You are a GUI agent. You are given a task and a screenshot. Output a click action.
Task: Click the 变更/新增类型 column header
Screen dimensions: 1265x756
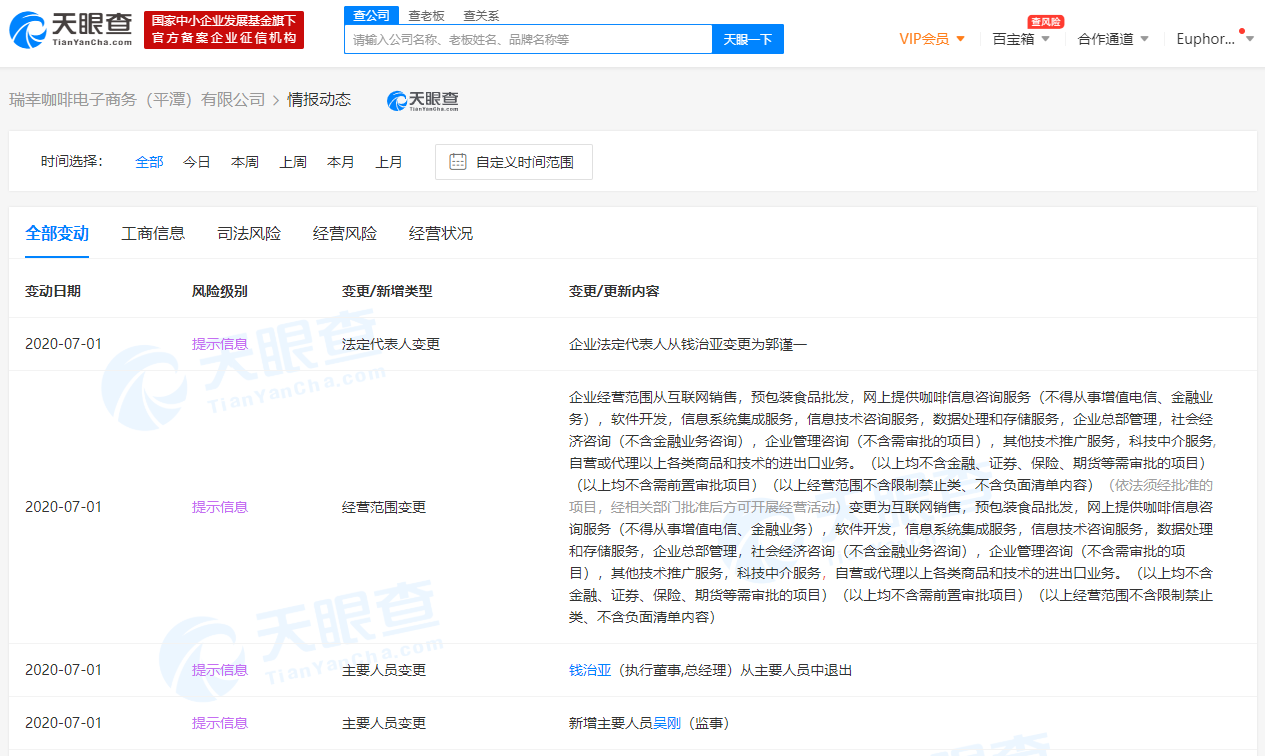pyautogui.click(x=387, y=291)
